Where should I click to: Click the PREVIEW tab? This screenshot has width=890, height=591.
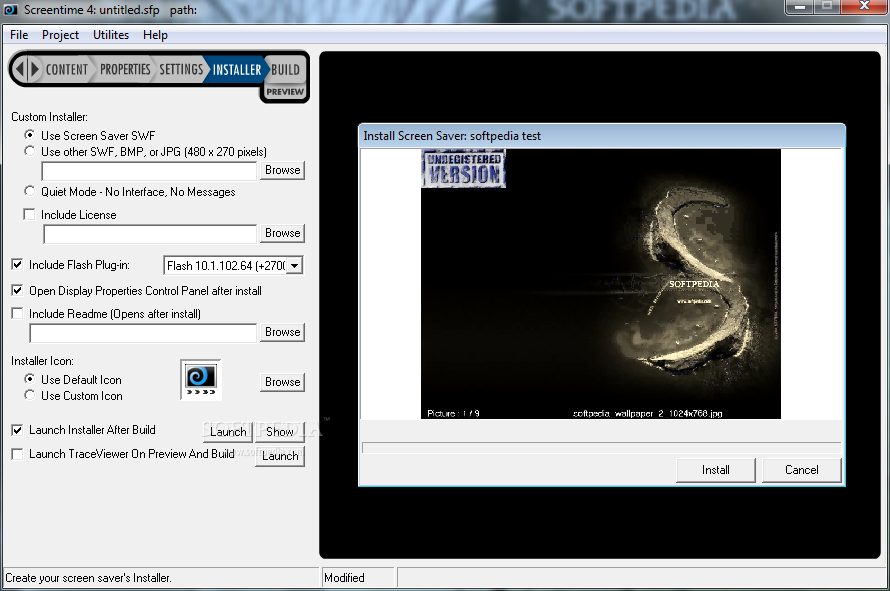tap(285, 92)
